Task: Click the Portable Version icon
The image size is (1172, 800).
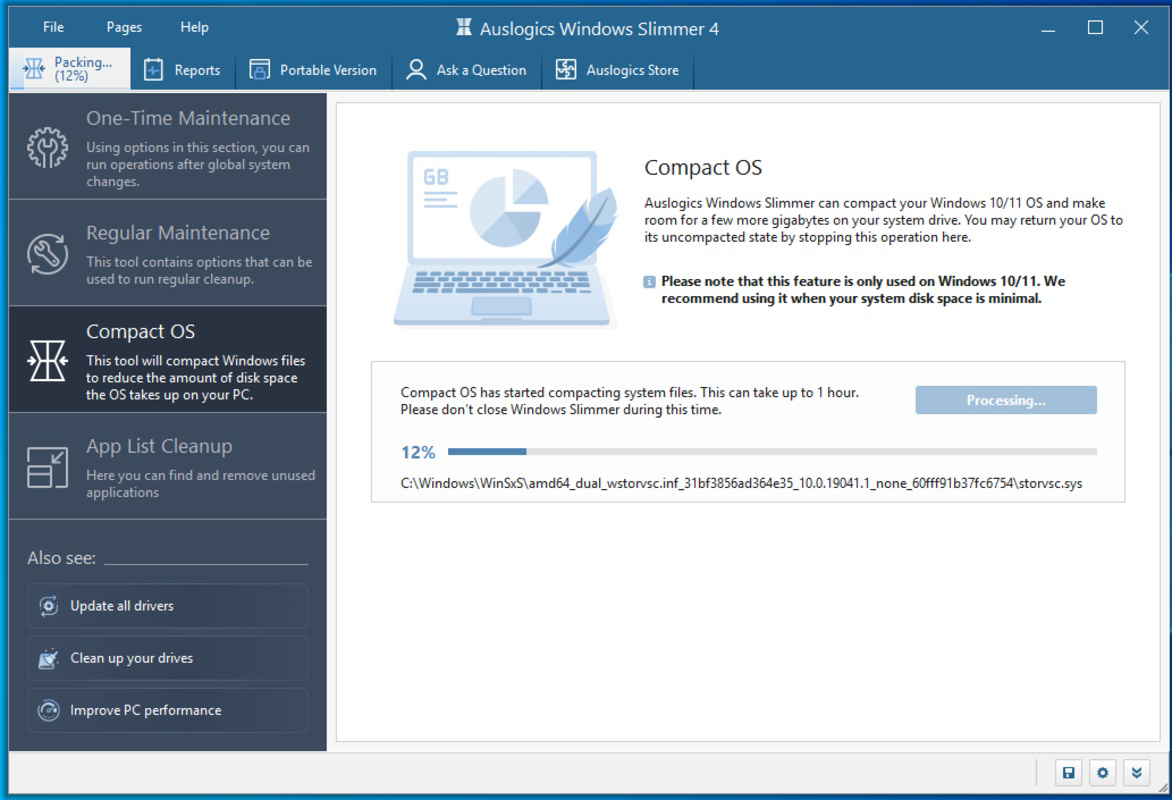Action: point(259,70)
